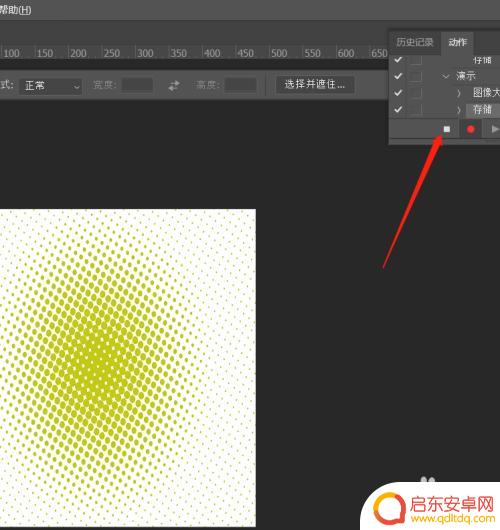Toggle the dialog box for the 演示 action
The image size is (500, 530).
(x=415, y=76)
